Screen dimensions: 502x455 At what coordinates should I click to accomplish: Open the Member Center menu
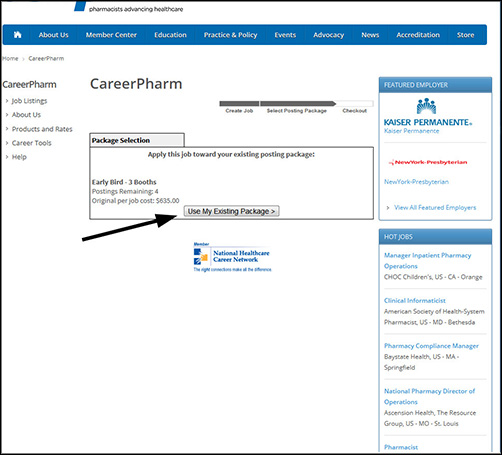111,35
